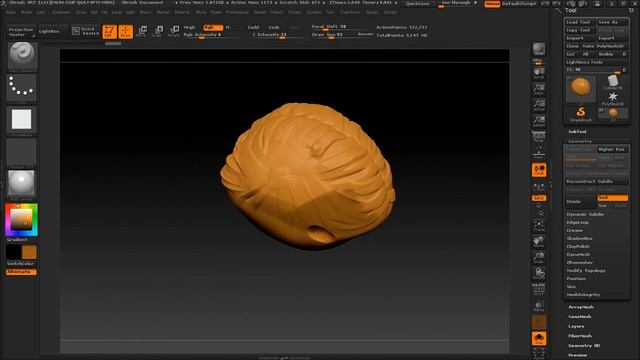Click the Save As button
Viewport: 640px width, 360px height.
(x=612, y=22)
